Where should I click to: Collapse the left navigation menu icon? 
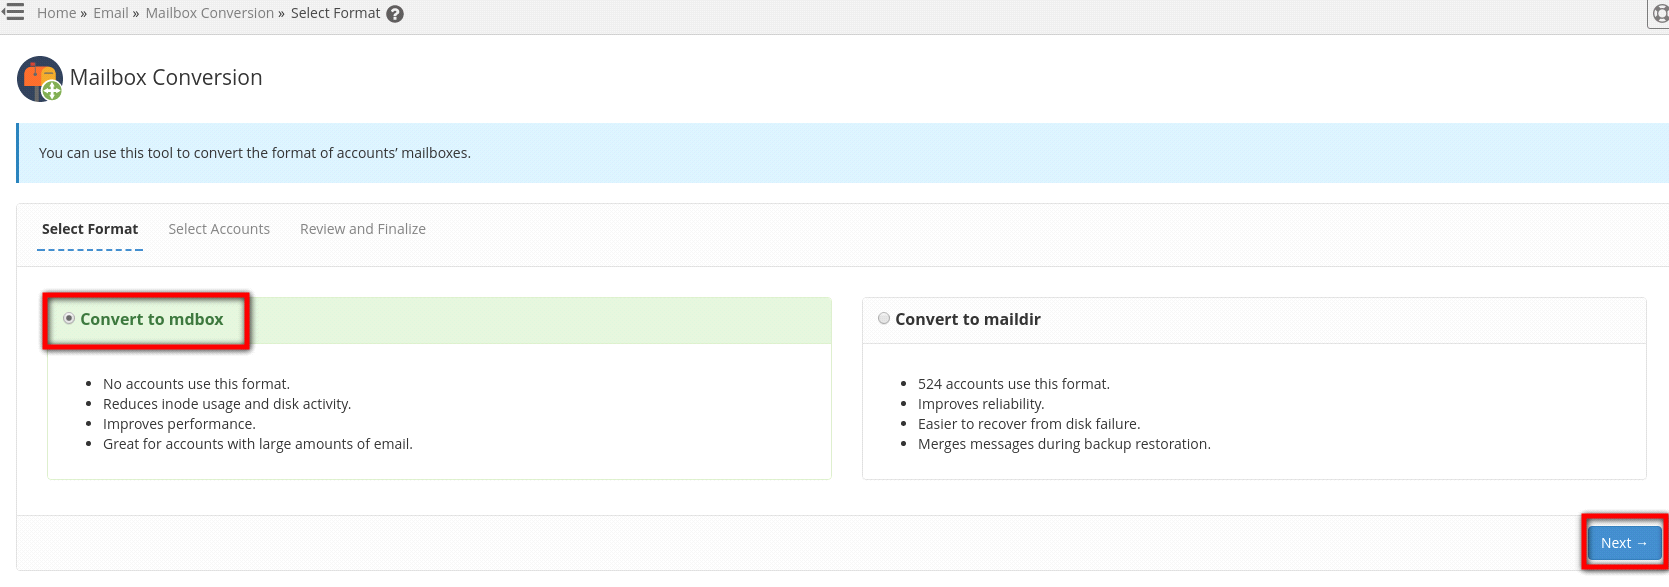(x=13, y=12)
